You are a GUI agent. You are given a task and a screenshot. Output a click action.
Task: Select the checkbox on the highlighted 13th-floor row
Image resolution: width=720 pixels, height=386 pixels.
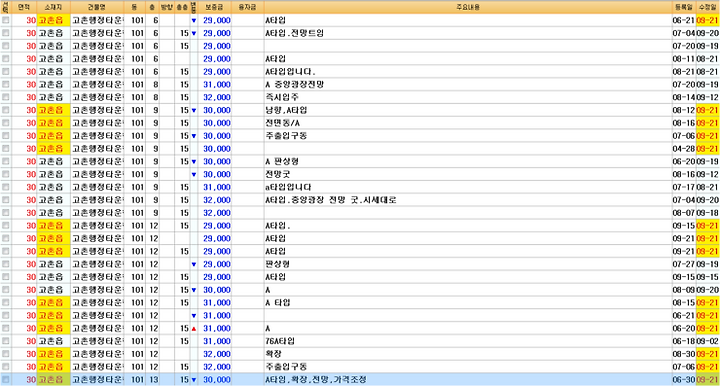6,380
